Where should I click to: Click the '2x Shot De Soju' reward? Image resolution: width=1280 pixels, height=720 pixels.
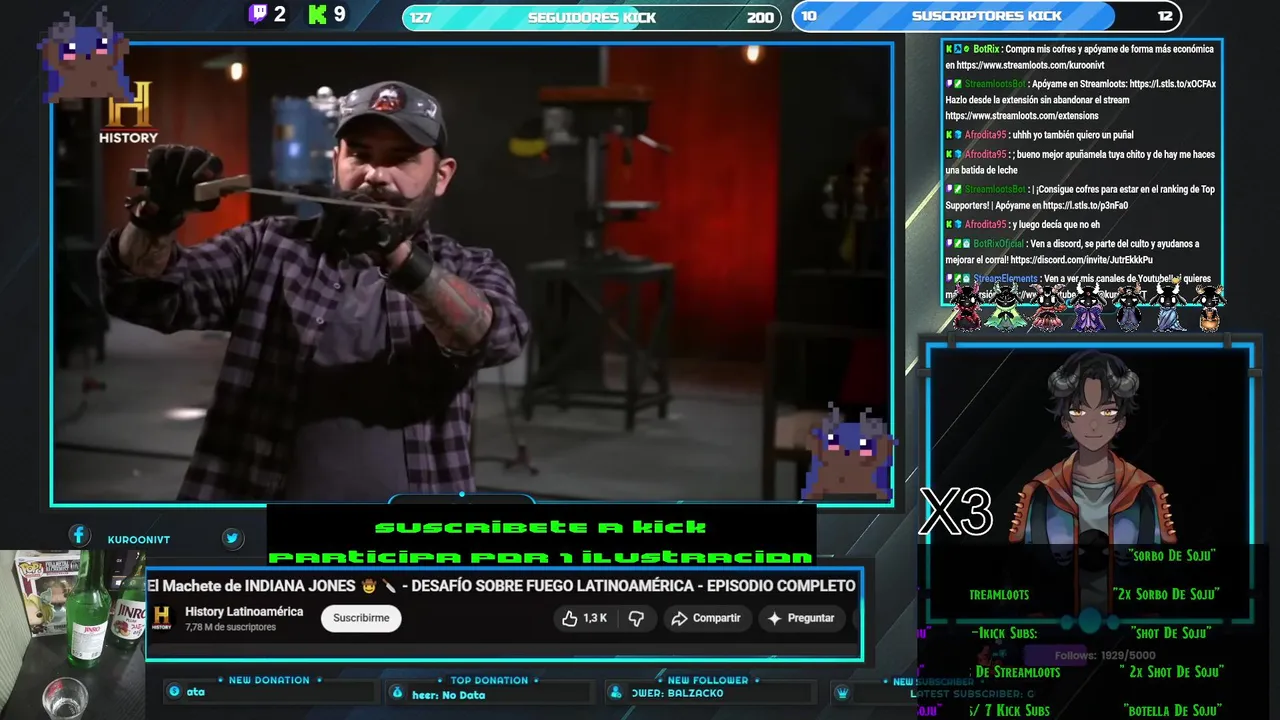click(1170, 672)
